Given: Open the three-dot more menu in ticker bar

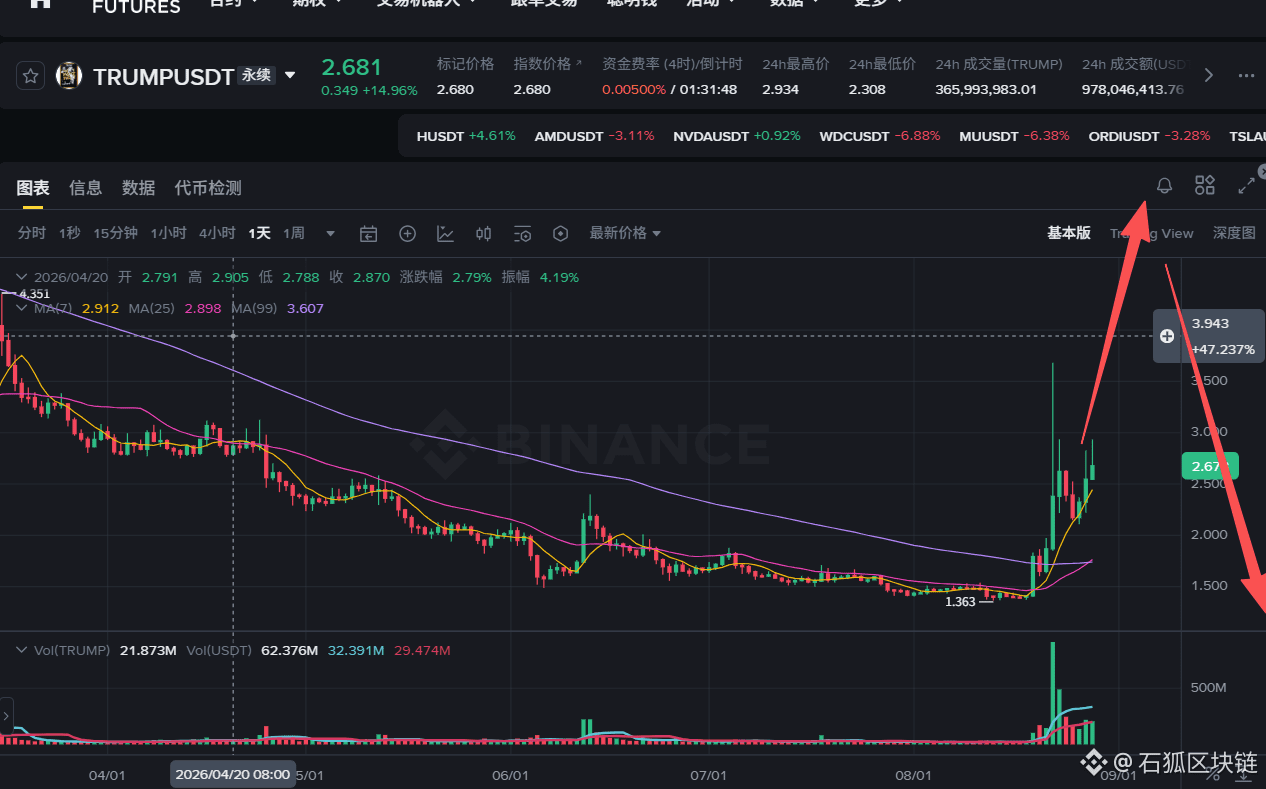Looking at the screenshot, I should [x=1246, y=75].
